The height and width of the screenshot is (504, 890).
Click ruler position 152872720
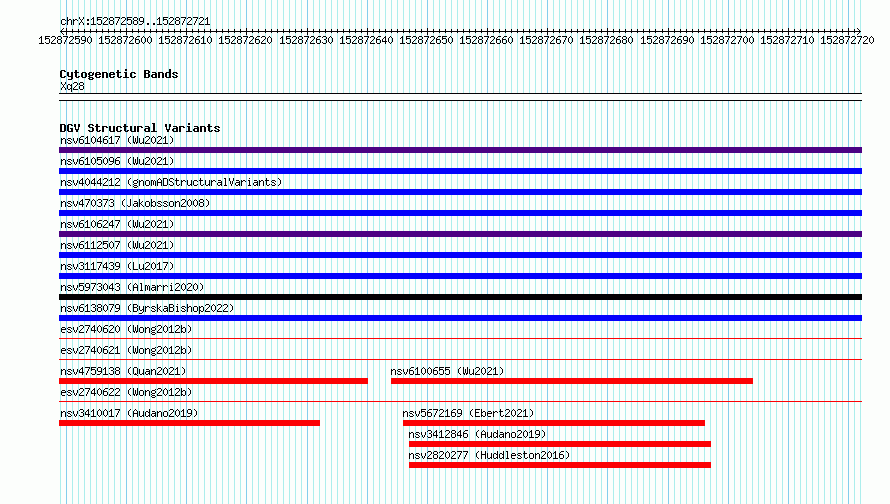(847, 40)
